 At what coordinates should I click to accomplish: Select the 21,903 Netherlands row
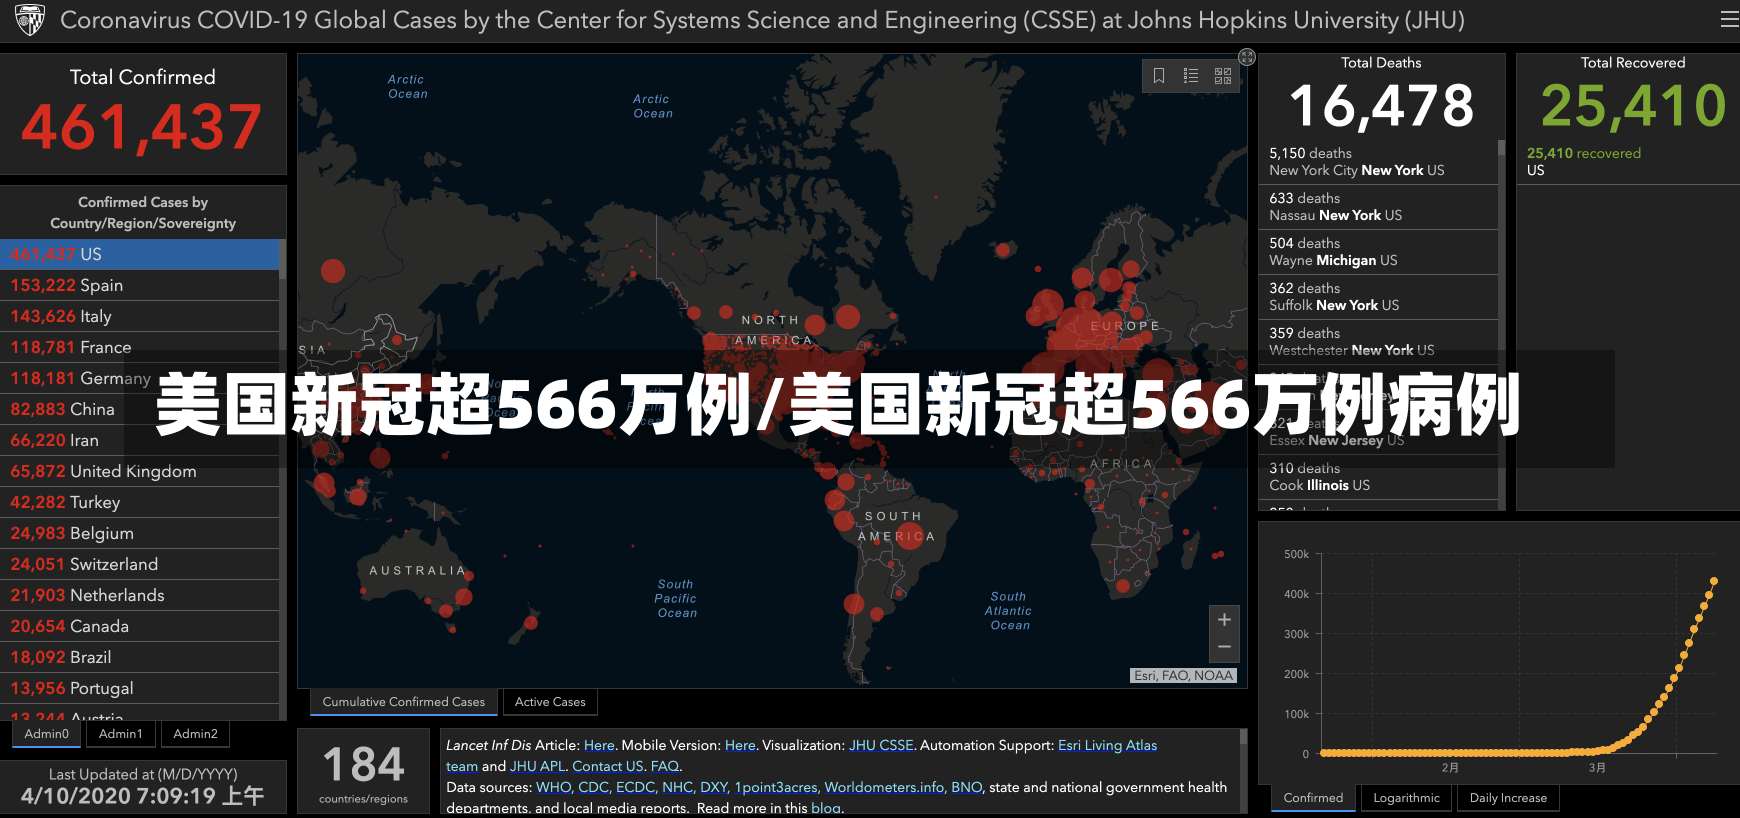click(x=140, y=595)
